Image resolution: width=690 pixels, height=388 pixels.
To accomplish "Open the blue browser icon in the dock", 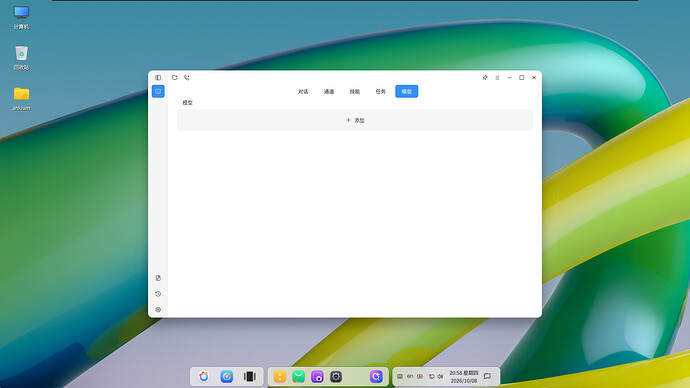I will coord(227,377).
